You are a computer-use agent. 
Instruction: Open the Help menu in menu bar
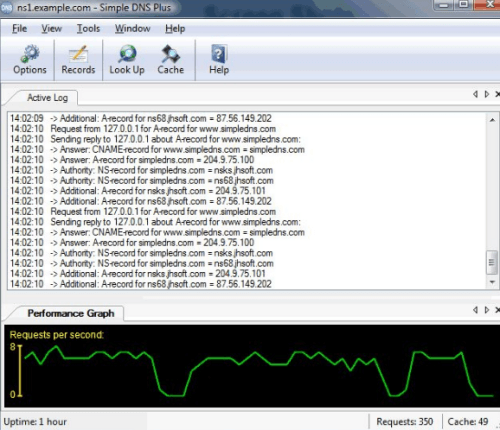tap(175, 29)
